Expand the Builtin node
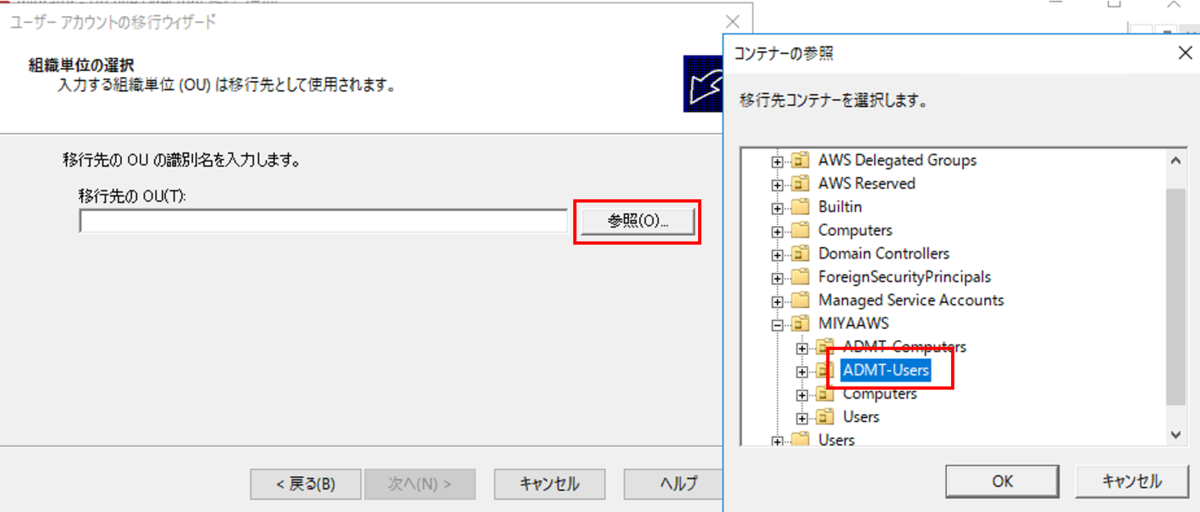 click(777, 207)
